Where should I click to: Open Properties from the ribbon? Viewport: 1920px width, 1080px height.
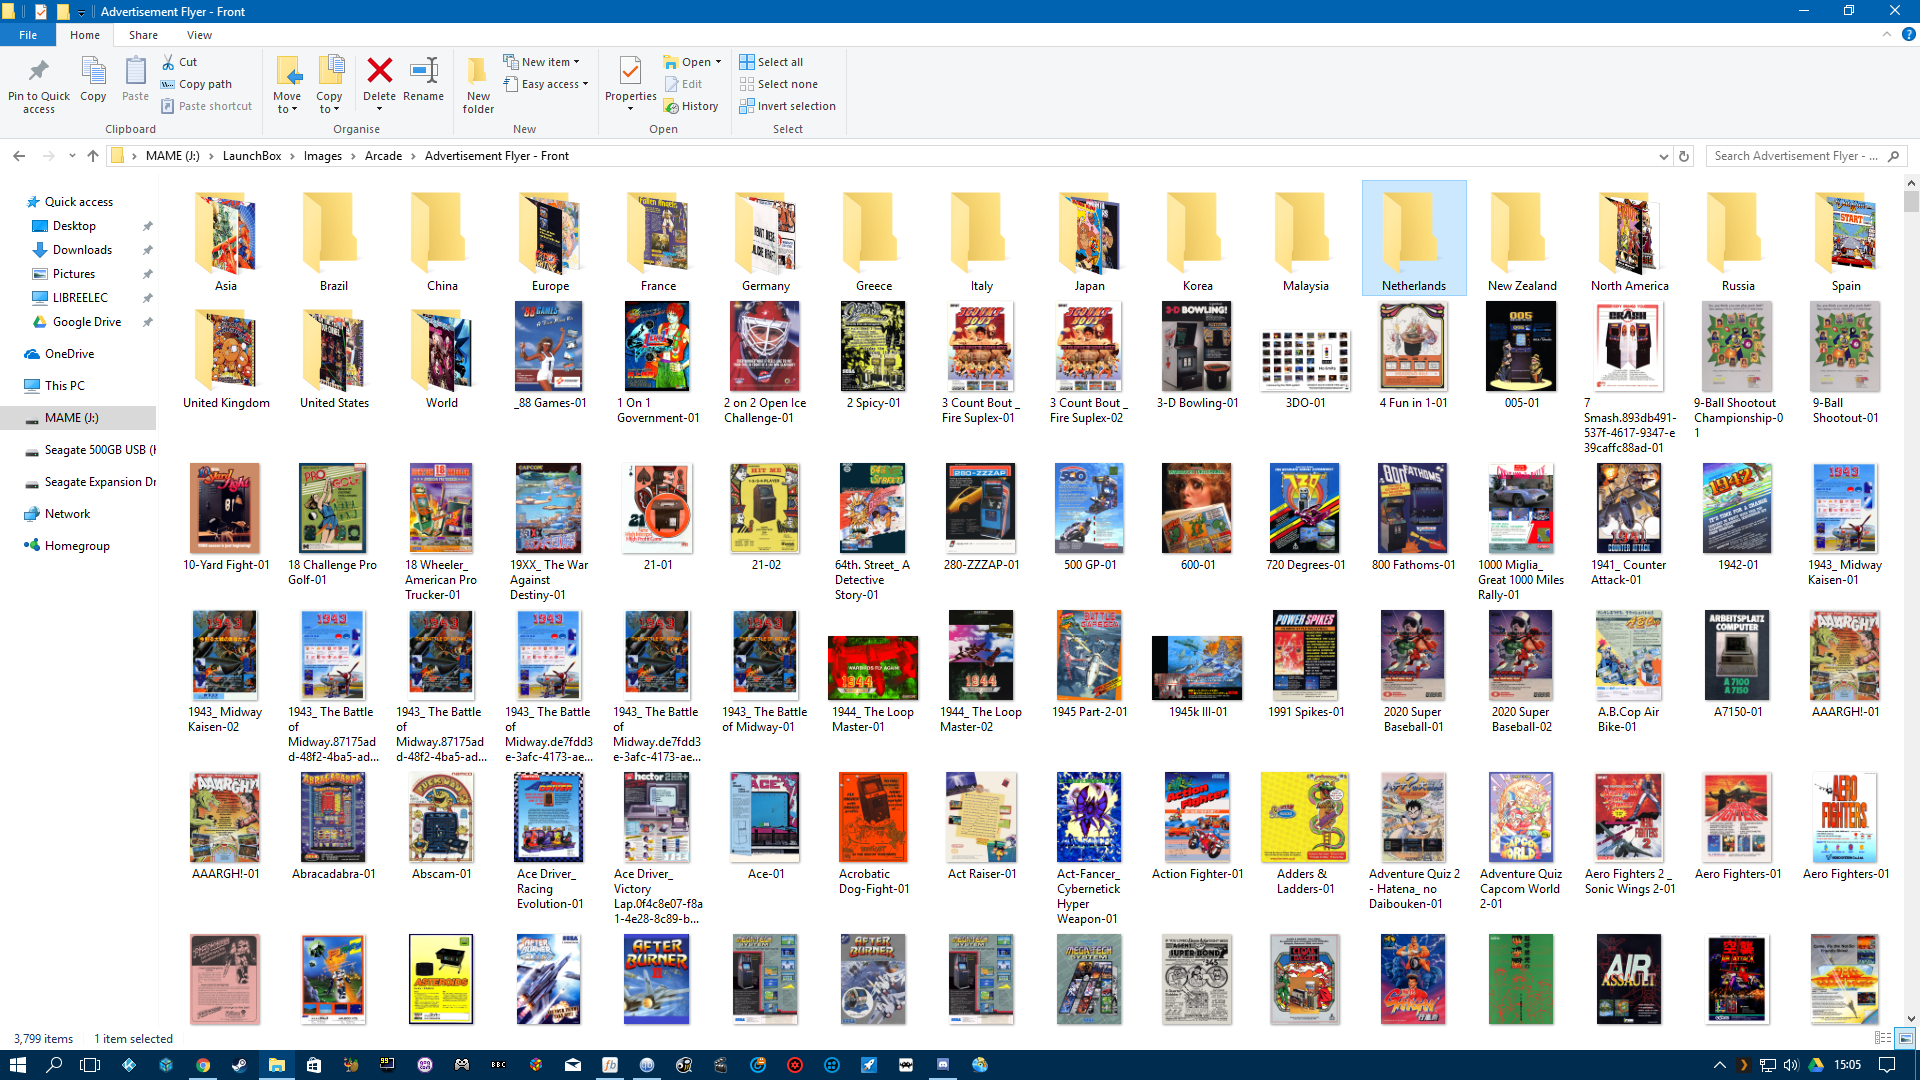pyautogui.click(x=630, y=84)
